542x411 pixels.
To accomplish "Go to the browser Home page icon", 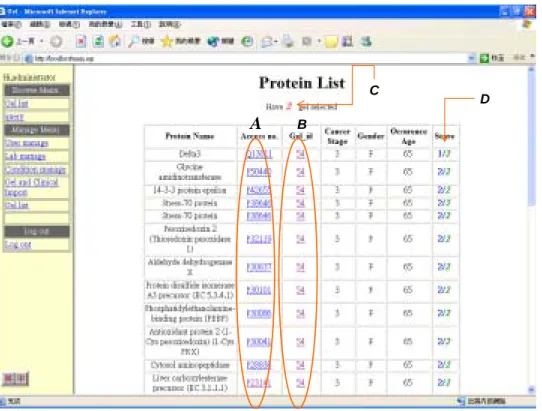I will pos(115,41).
